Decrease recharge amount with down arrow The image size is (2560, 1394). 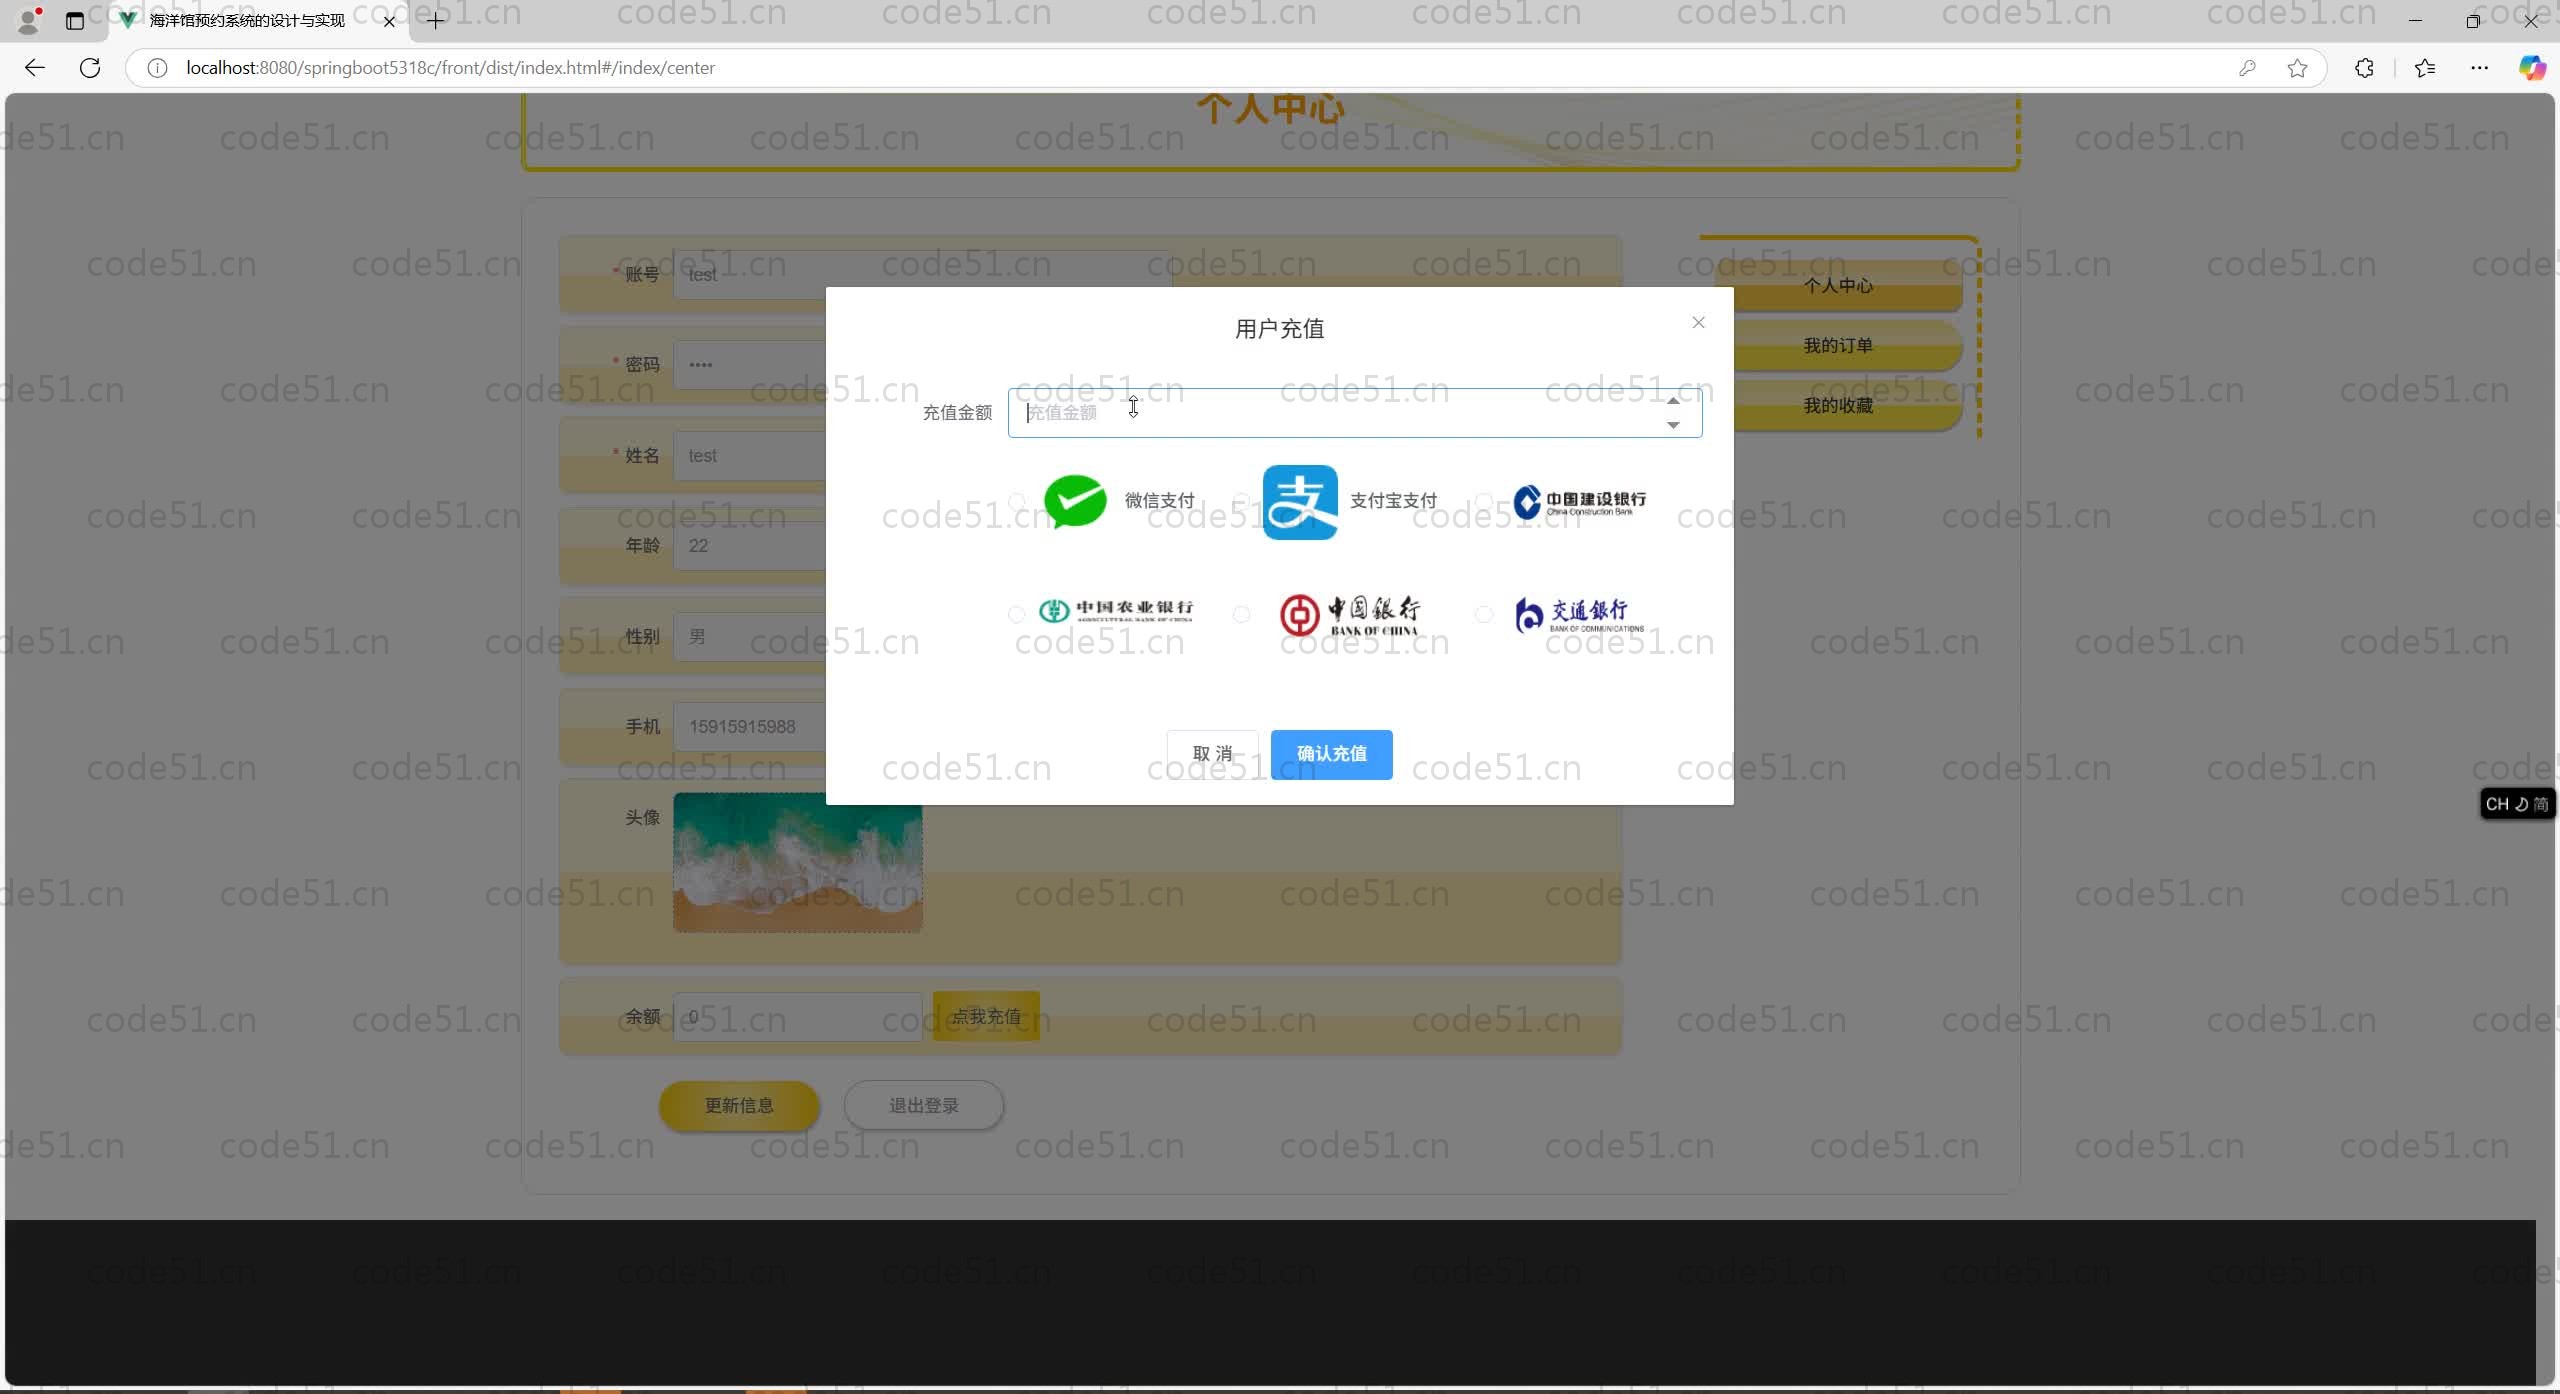(1673, 425)
